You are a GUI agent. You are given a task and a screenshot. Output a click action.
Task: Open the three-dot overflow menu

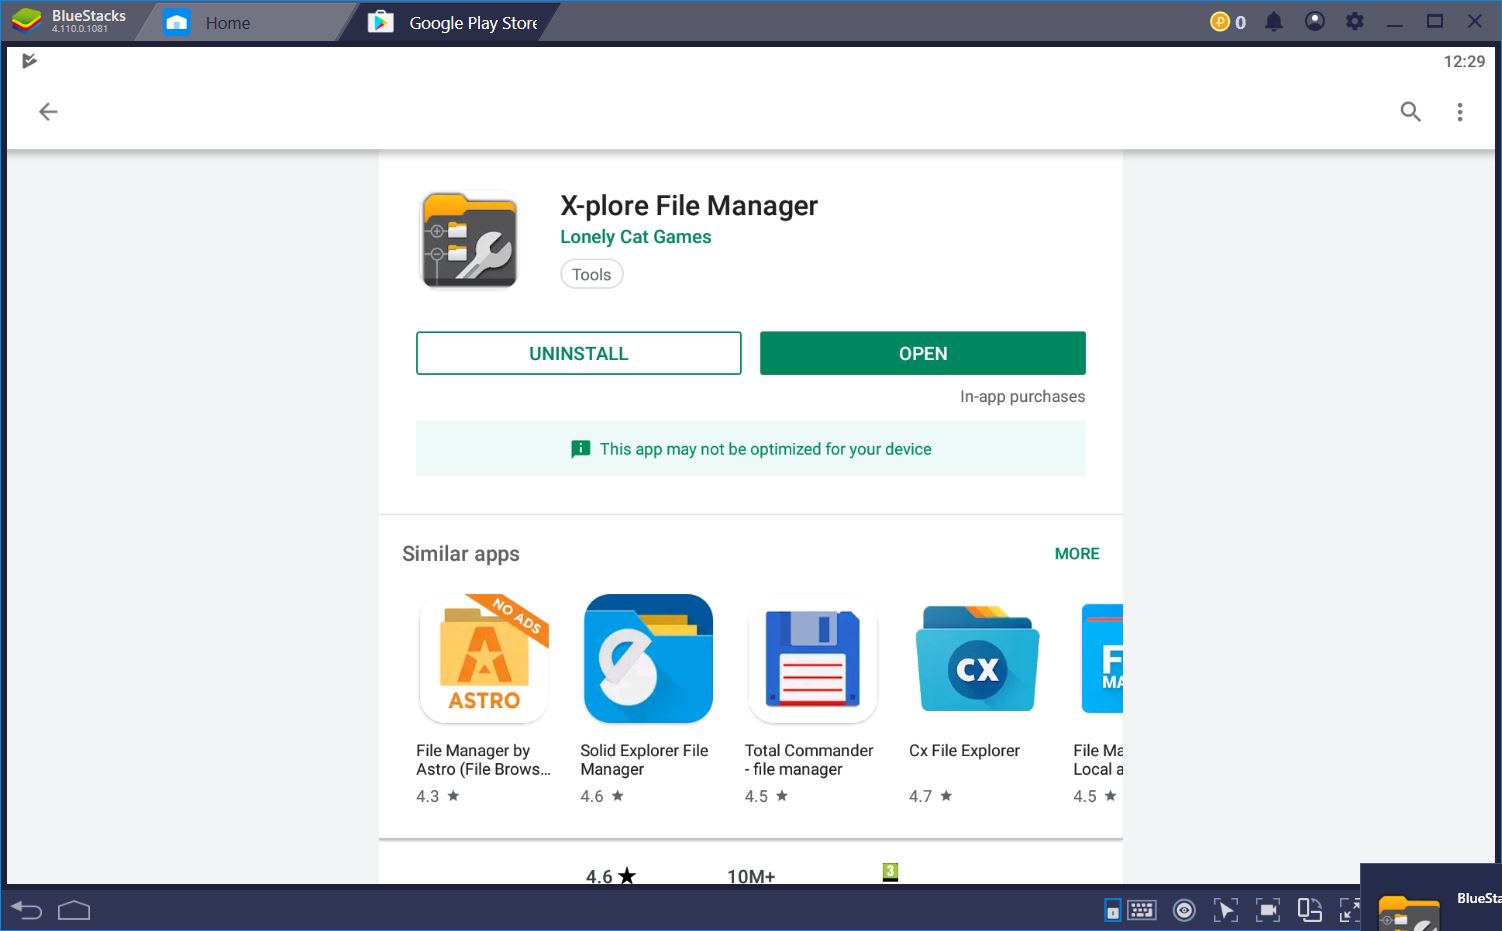[1460, 112]
